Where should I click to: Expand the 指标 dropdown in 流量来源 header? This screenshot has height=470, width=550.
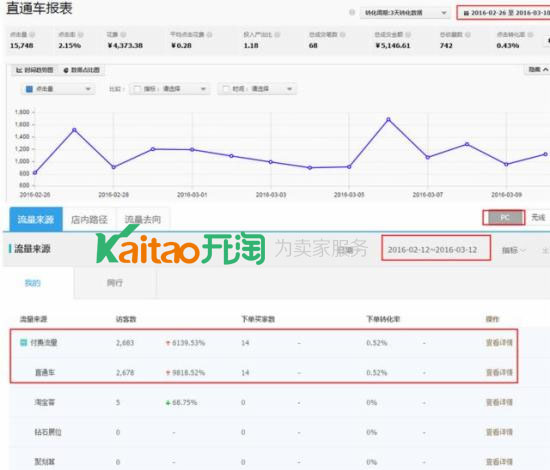click(514, 250)
